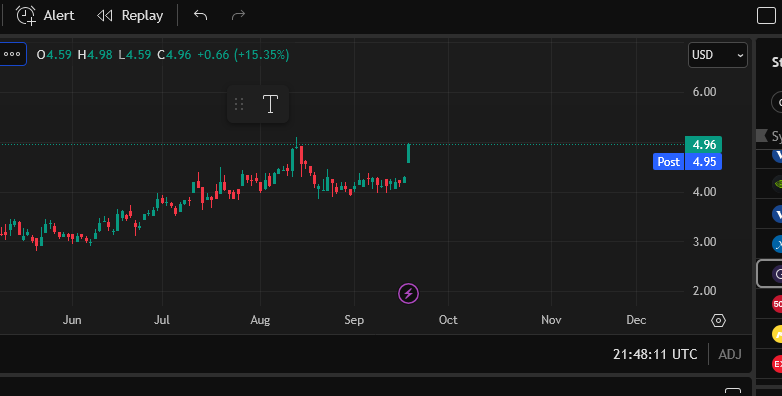Start bar Replay mode
The image size is (782, 396).
(x=130, y=15)
